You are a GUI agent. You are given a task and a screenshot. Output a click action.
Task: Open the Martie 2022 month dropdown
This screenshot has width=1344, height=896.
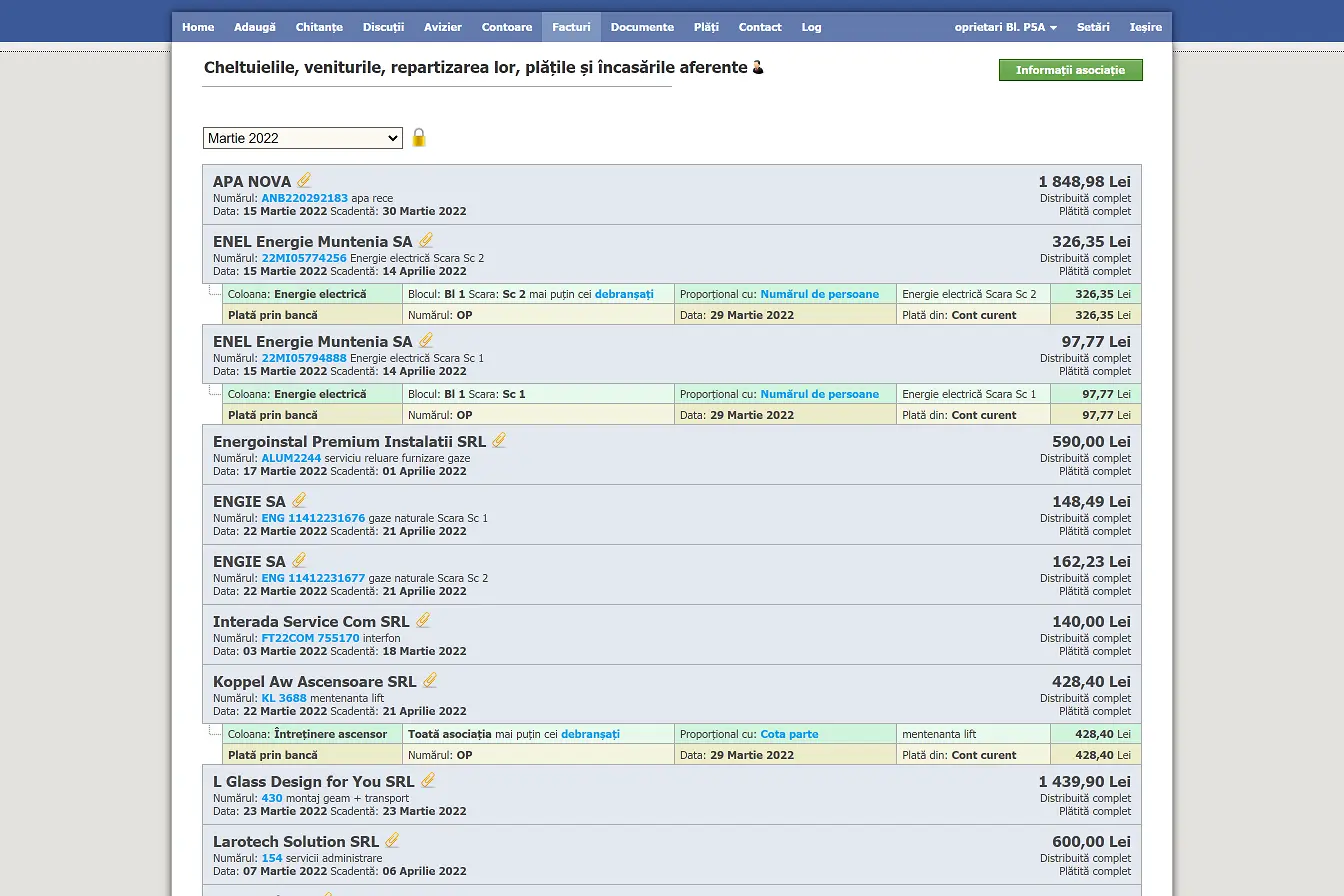(302, 138)
